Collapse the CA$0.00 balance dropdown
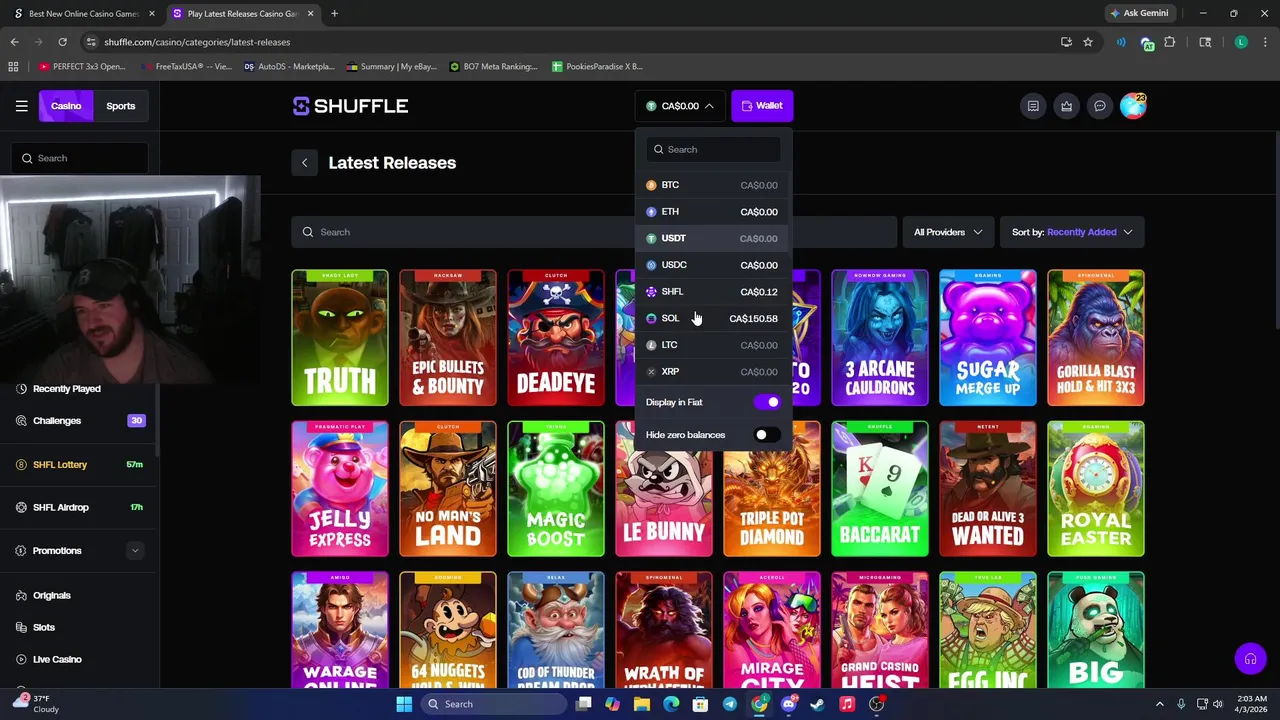The width and height of the screenshot is (1280, 720). point(680,106)
